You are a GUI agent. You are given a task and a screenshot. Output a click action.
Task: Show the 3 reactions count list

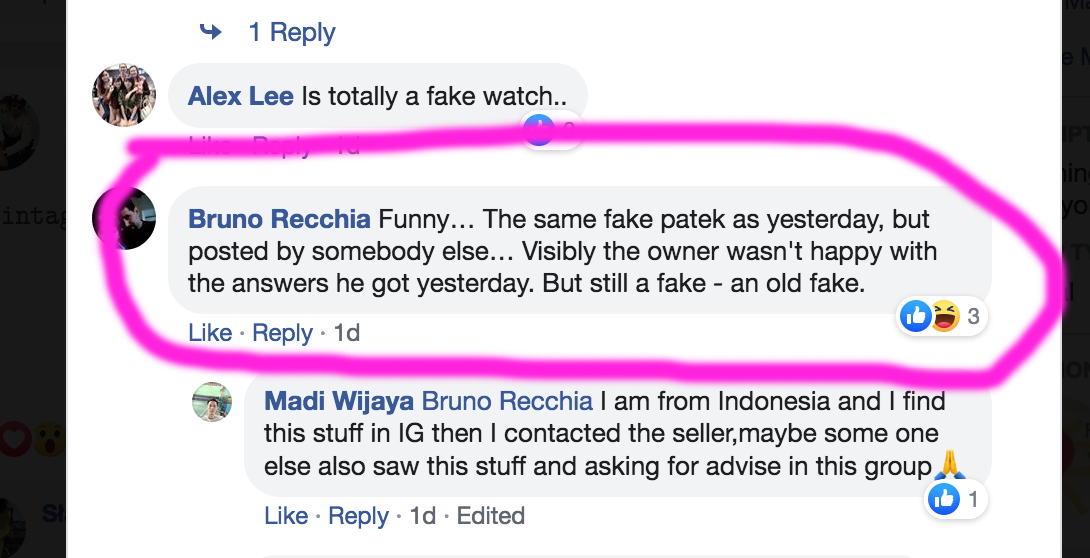point(973,318)
